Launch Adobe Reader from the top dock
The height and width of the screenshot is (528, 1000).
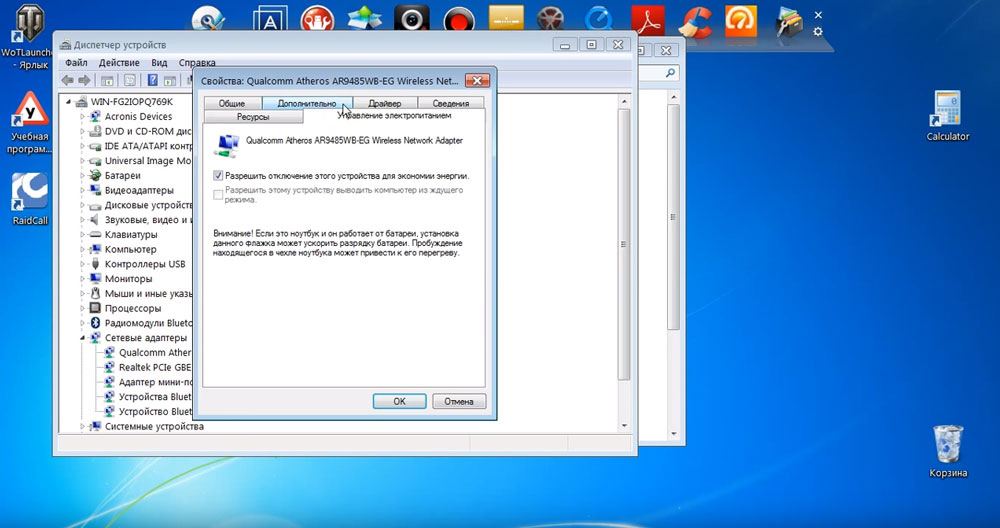[x=647, y=20]
